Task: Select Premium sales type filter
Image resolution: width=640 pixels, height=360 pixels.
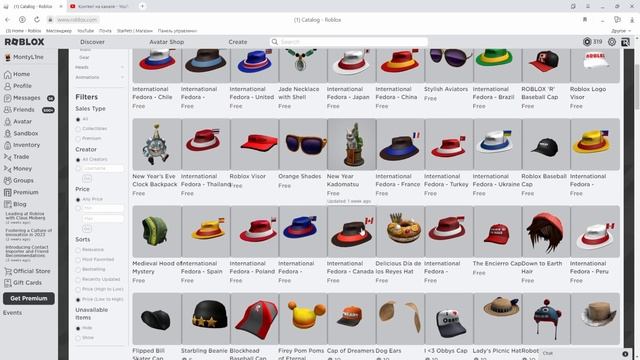Action: [78, 139]
